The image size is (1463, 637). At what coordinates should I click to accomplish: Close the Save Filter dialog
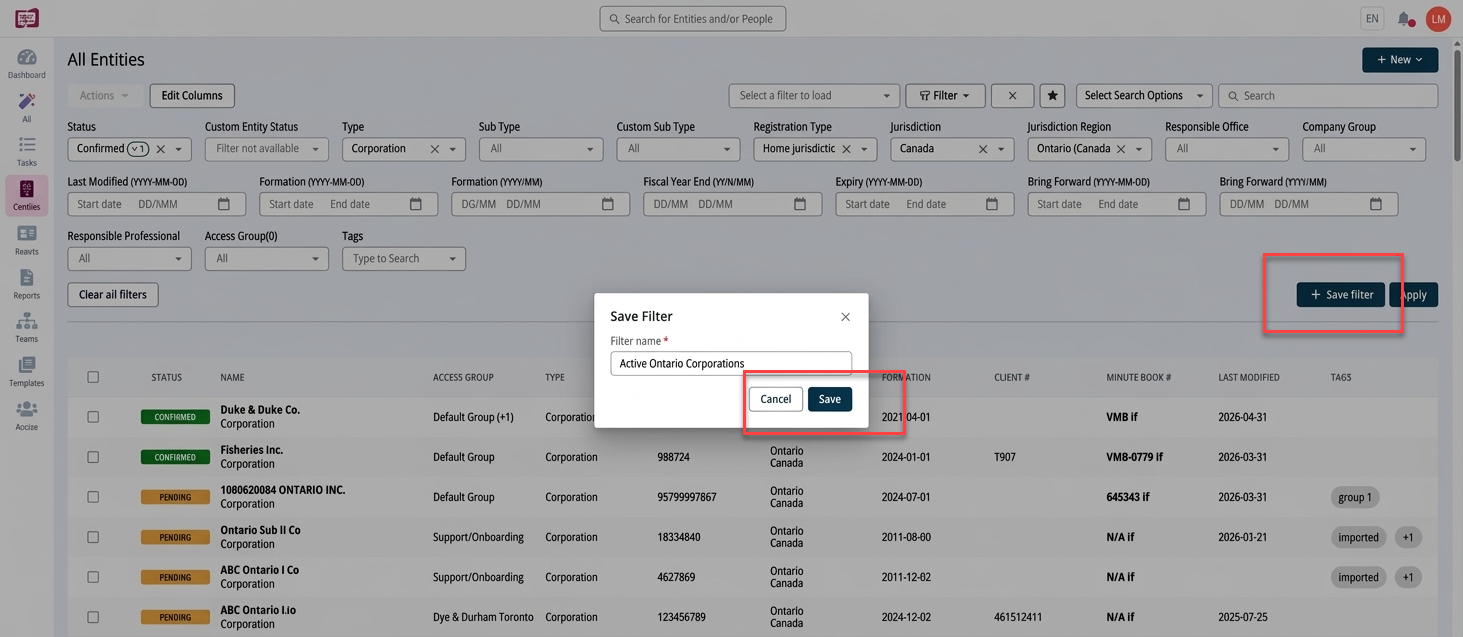coord(845,316)
